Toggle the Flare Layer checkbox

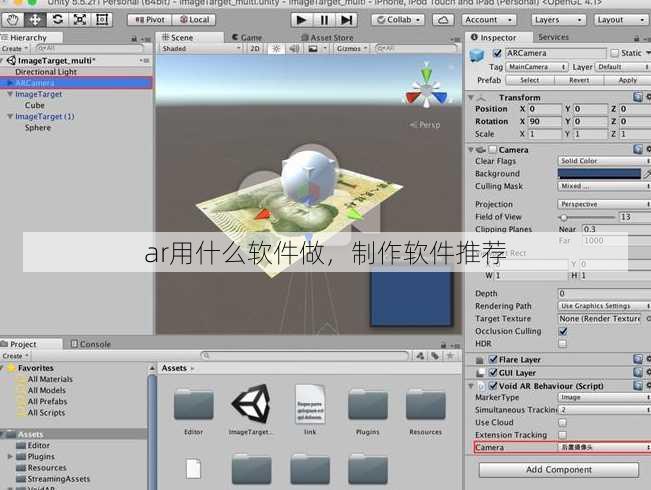[493, 359]
